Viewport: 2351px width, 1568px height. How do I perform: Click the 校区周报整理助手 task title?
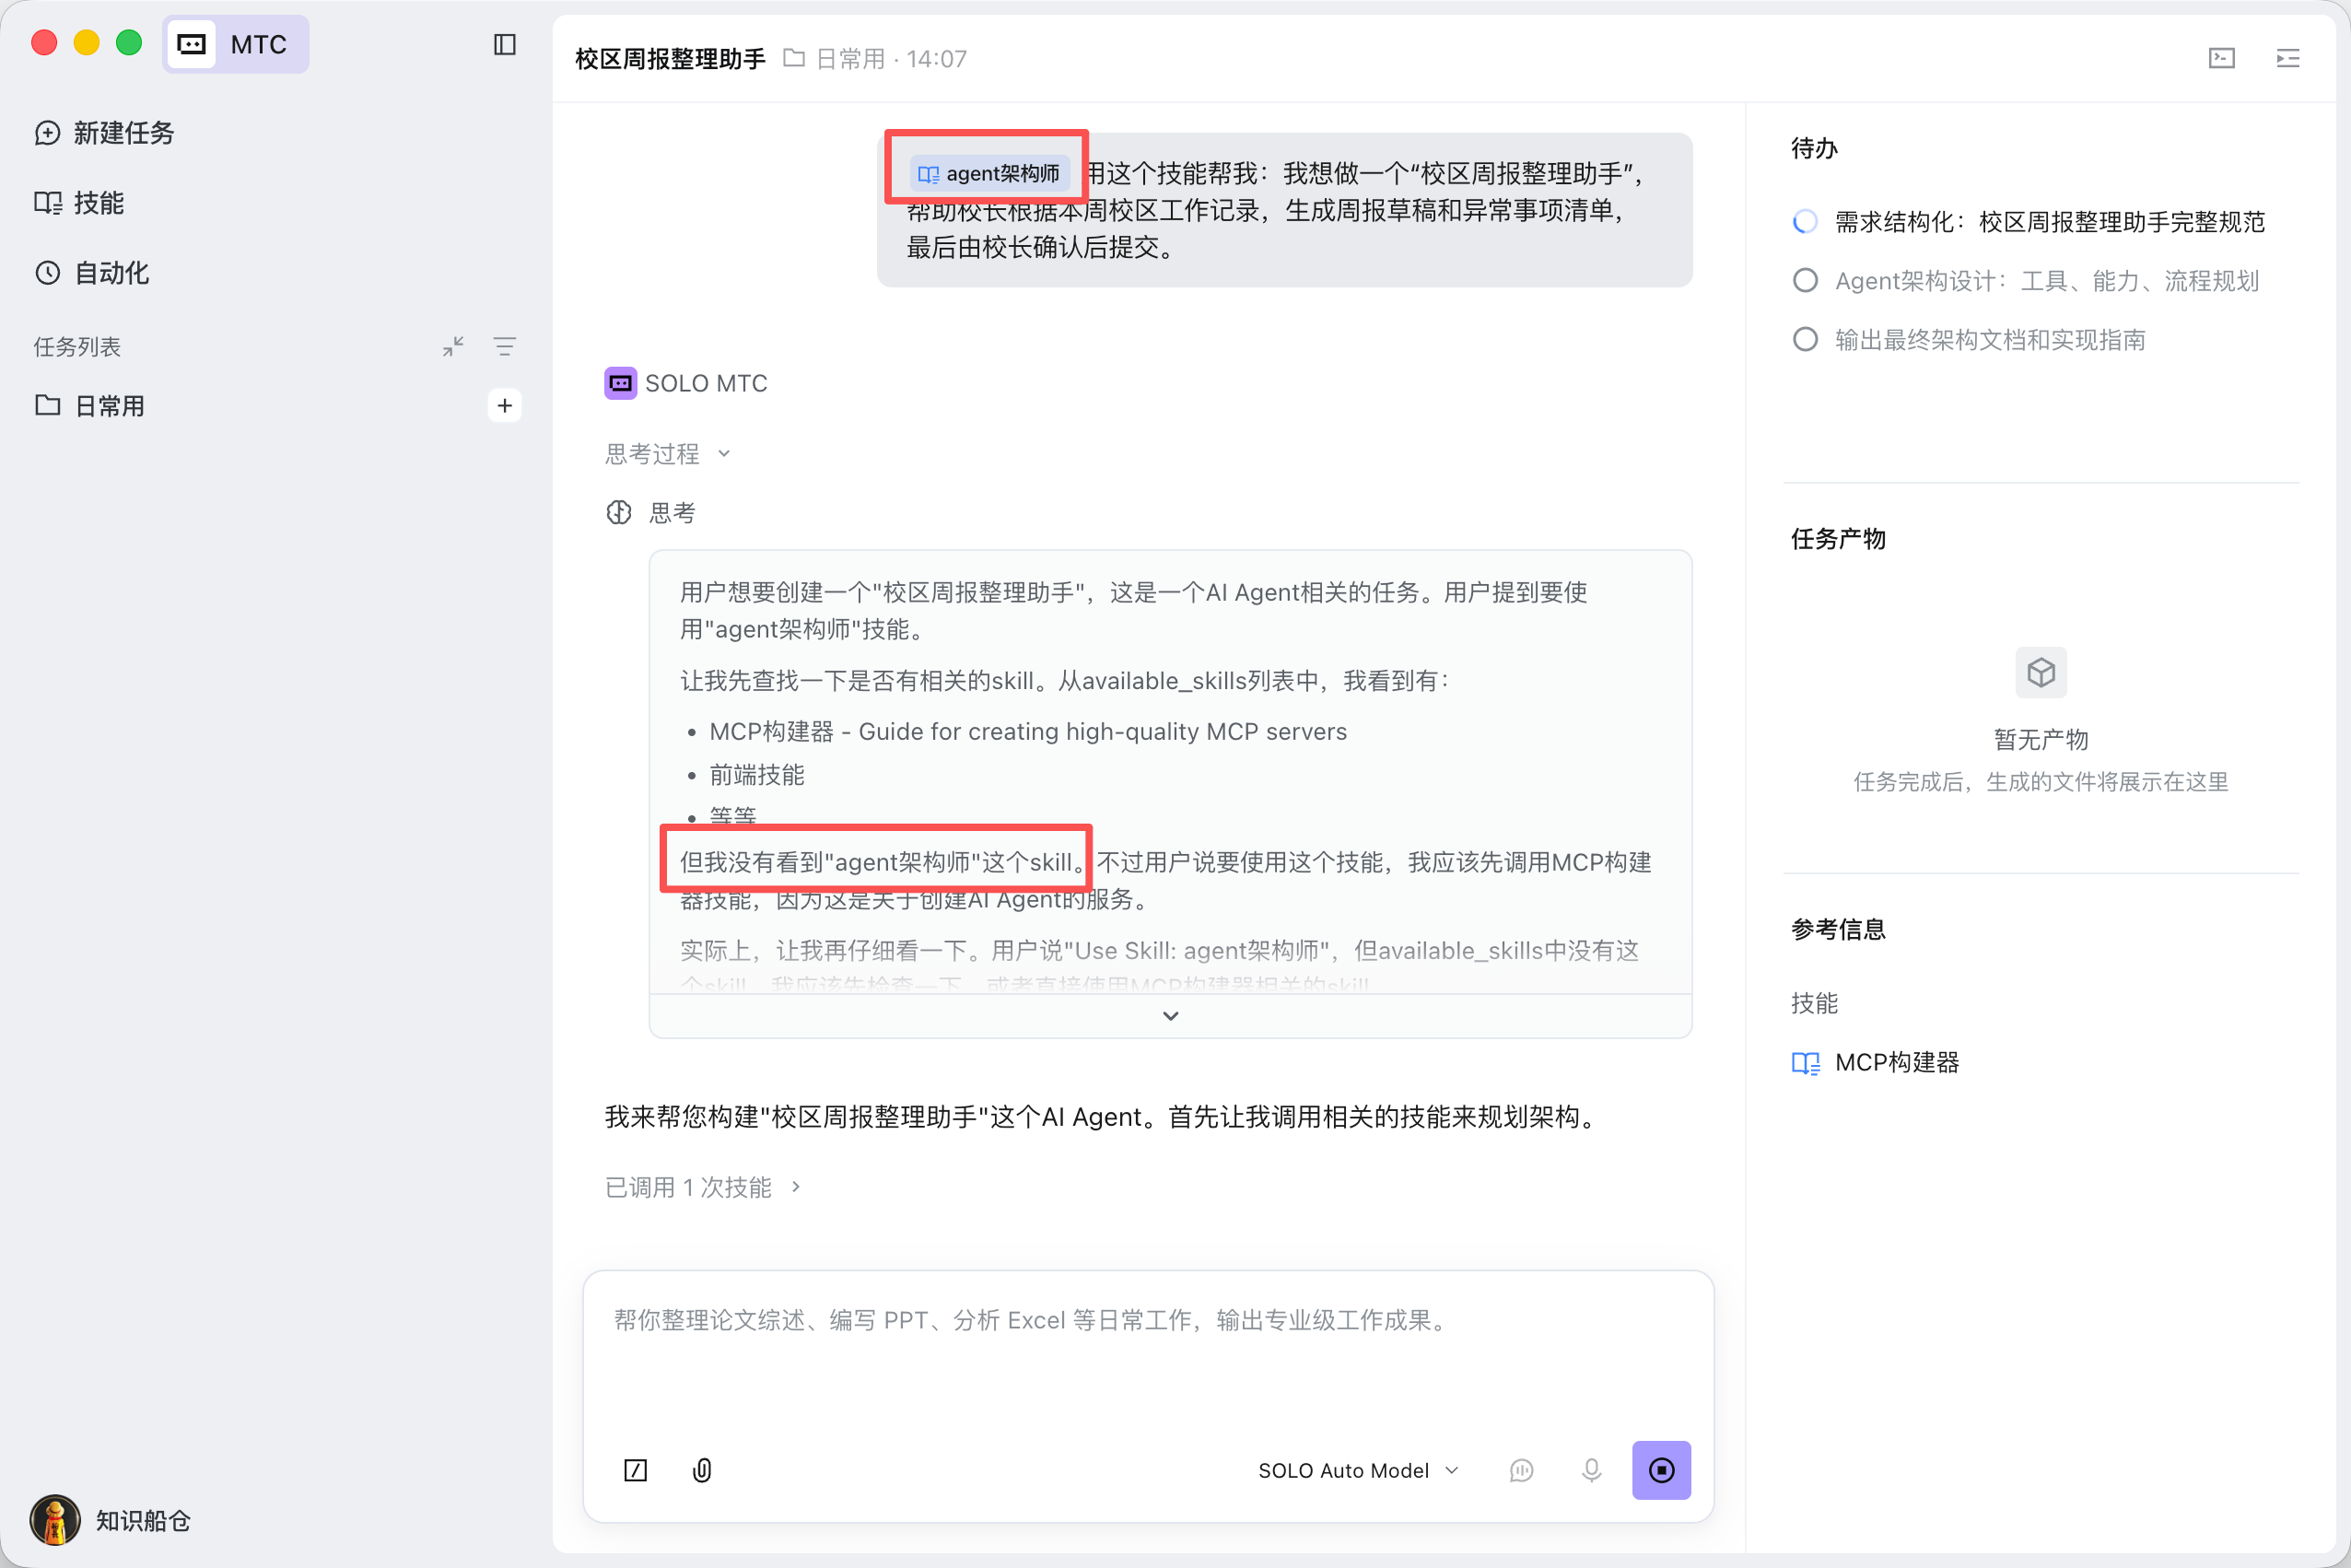pyautogui.click(x=670, y=59)
